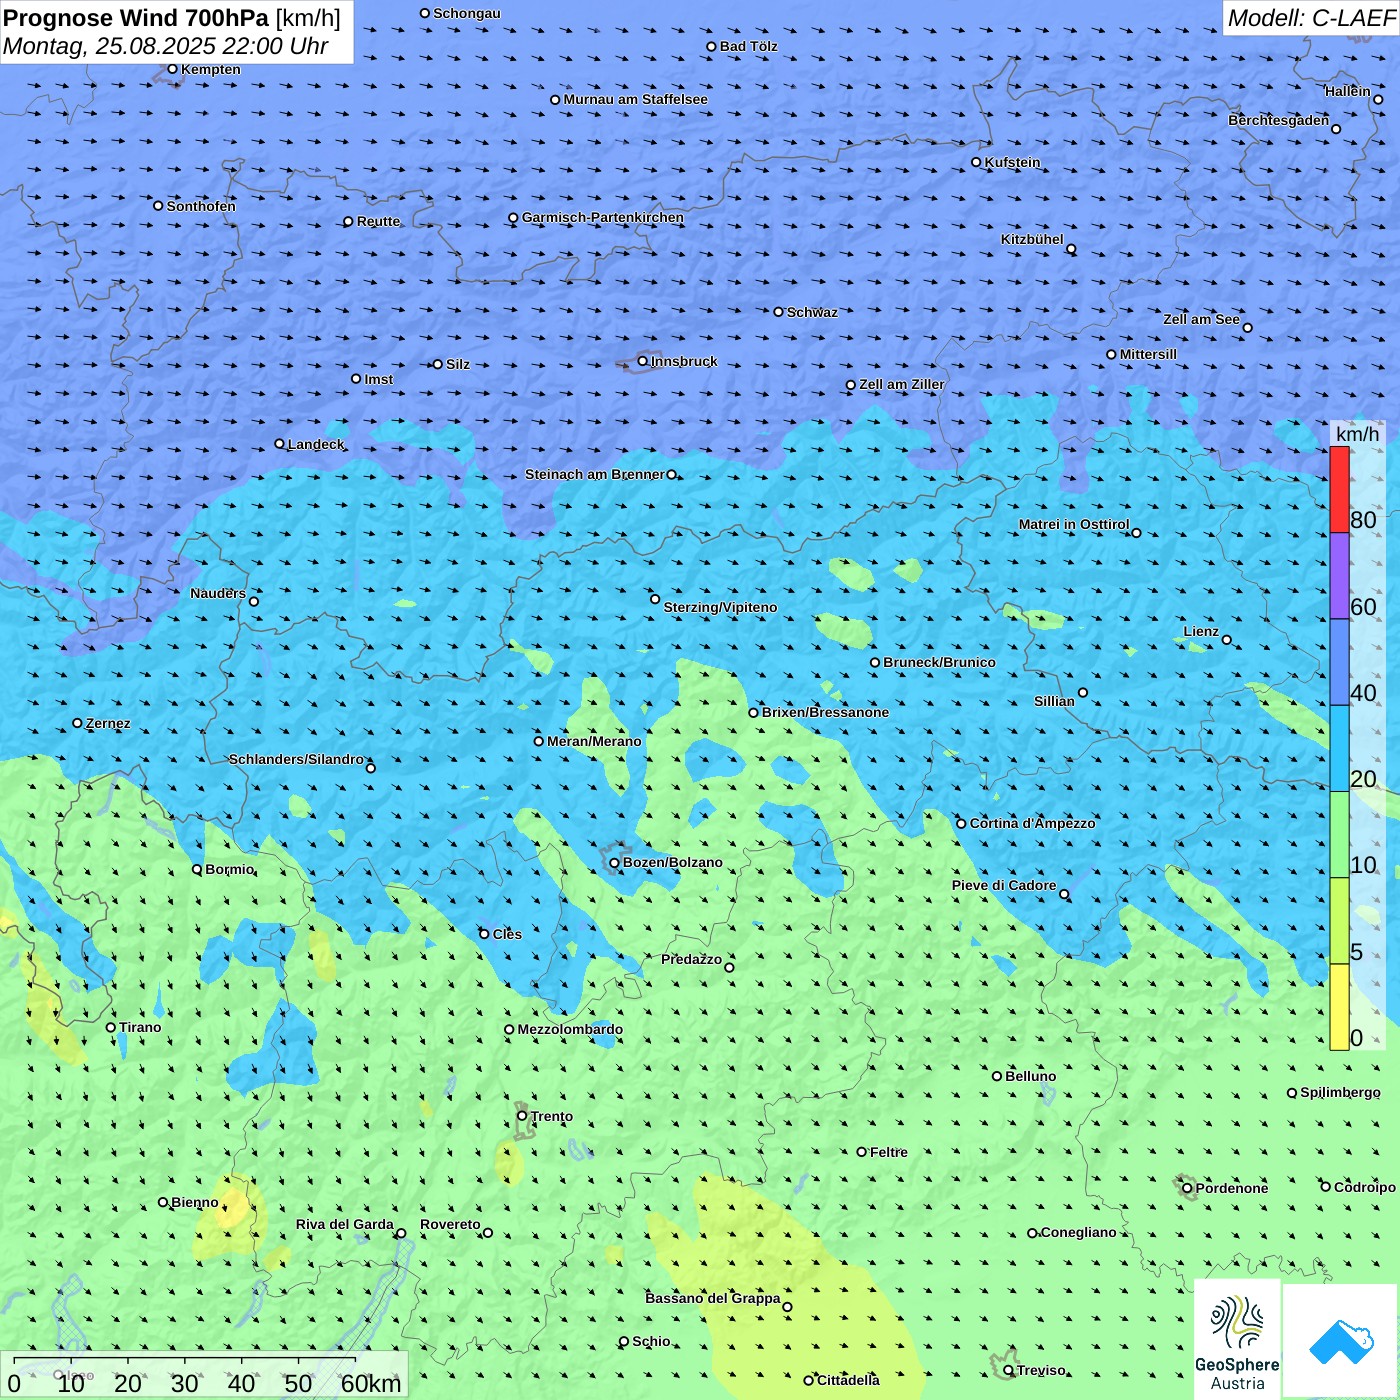Click the 'Cittadella' label
This screenshot has width=1400, height=1400.
848,1380
